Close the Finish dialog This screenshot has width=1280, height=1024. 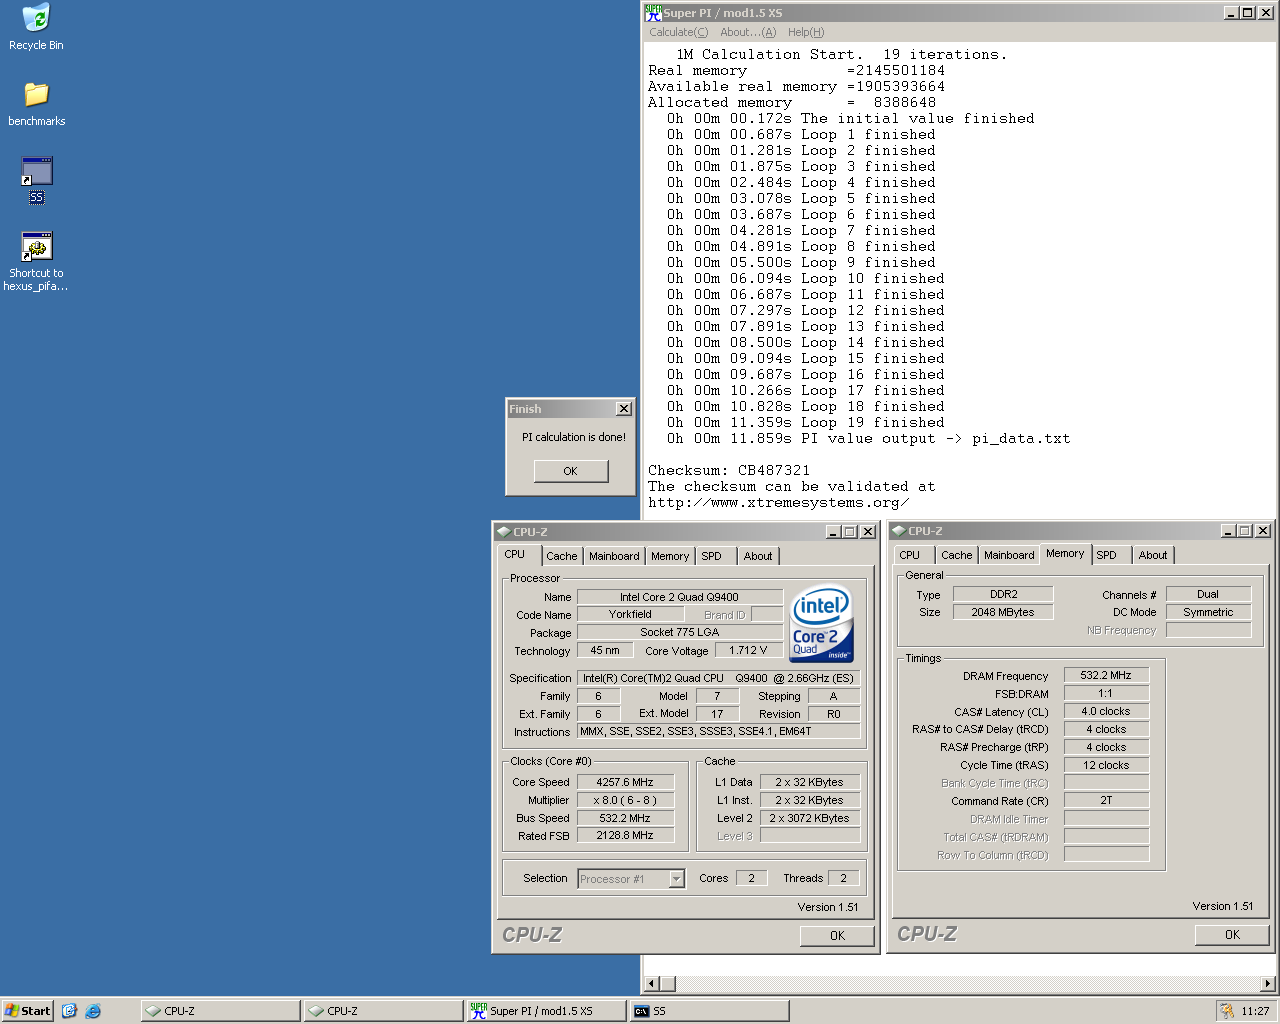[x=624, y=409]
